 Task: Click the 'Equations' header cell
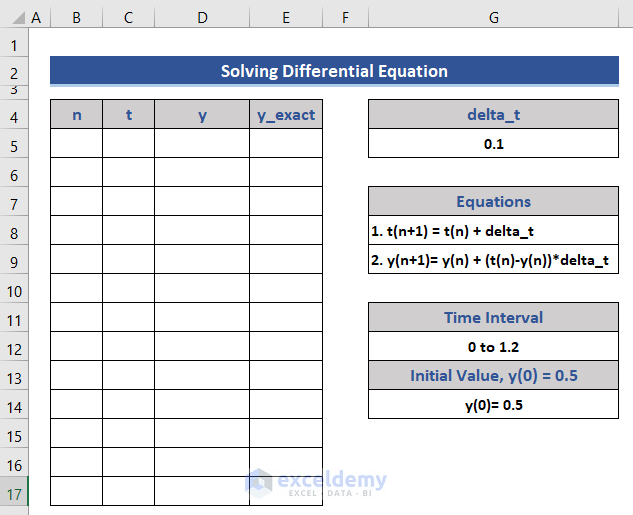coord(494,202)
